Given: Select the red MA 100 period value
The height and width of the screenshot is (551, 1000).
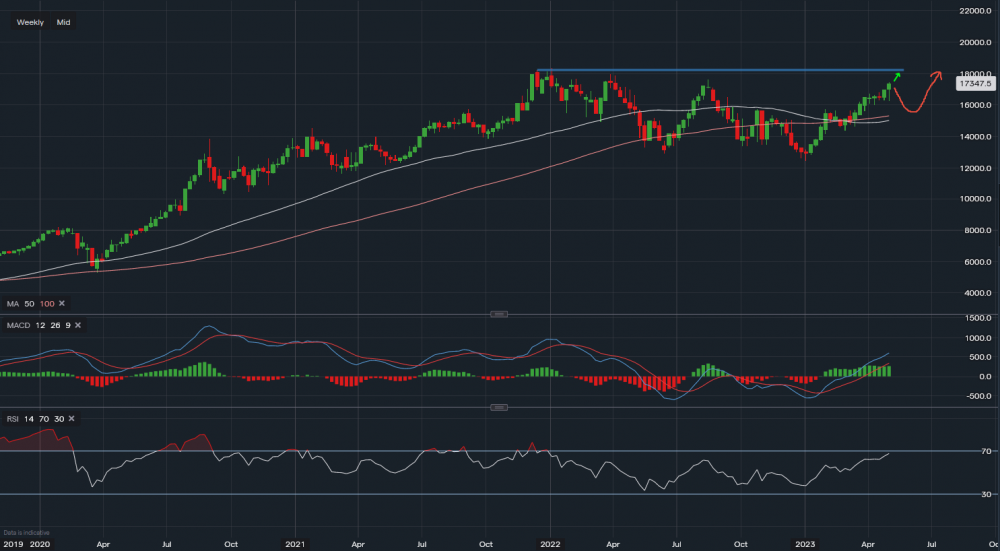Looking at the screenshot, I should pos(44,303).
